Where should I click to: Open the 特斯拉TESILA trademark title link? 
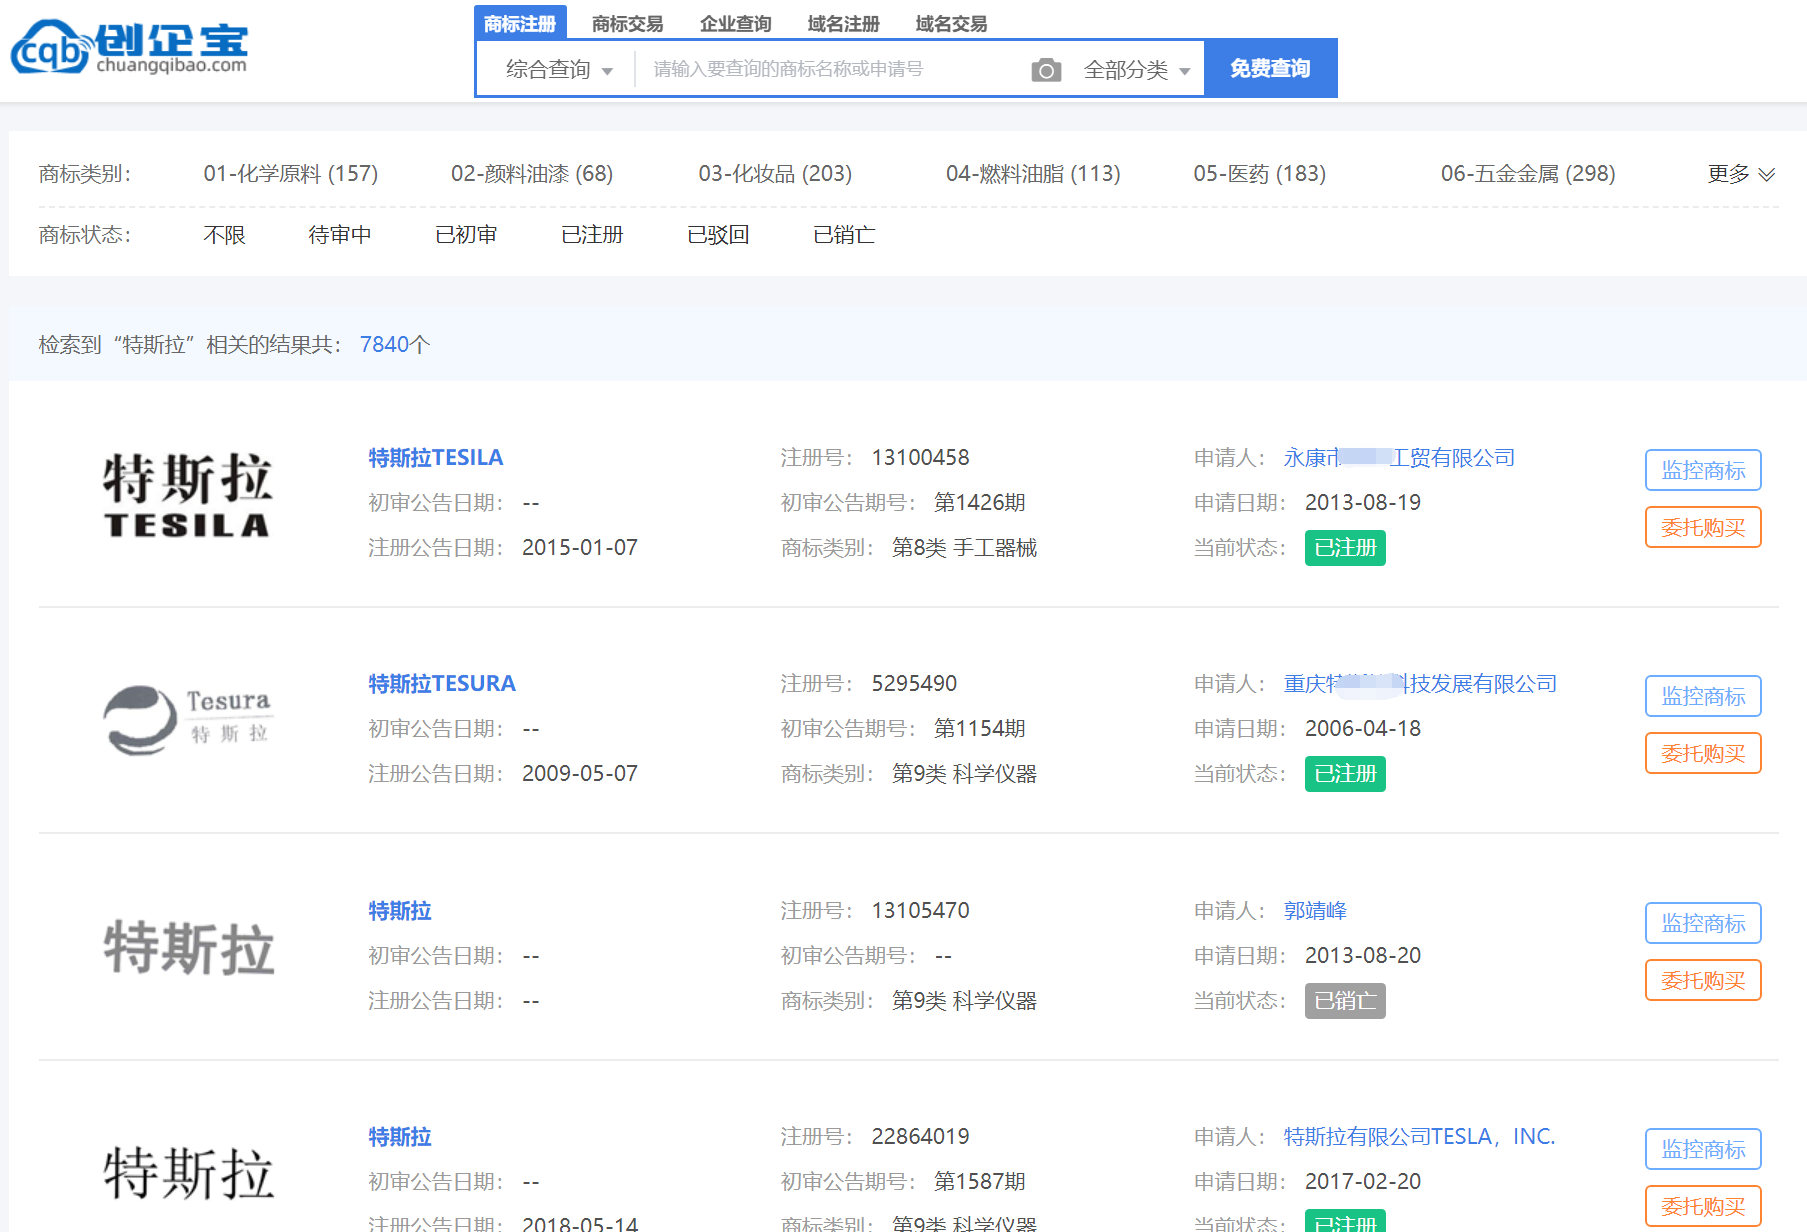pyautogui.click(x=435, y=458)
